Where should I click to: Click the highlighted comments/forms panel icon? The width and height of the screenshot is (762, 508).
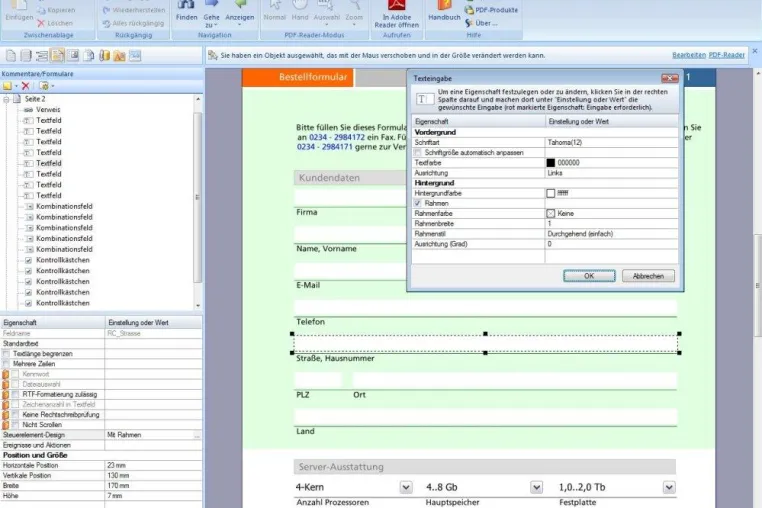pyautogui.click(x=57, y=55)
